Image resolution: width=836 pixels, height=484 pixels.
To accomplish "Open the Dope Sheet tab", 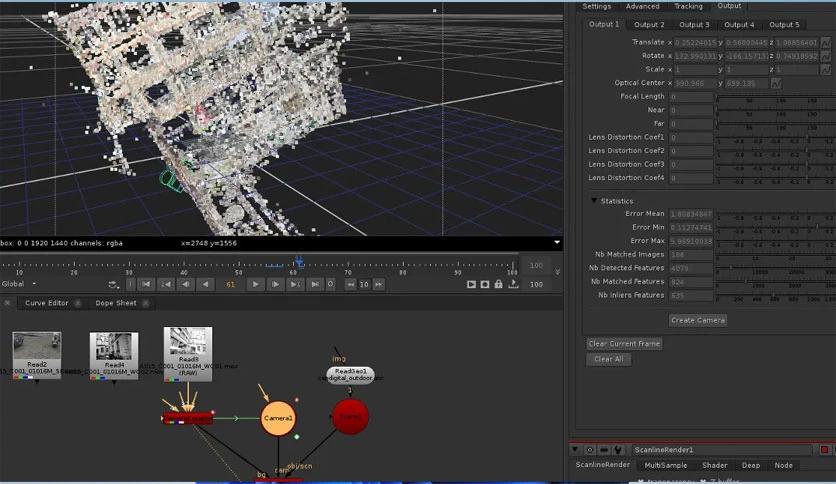I will pos(116,303).
